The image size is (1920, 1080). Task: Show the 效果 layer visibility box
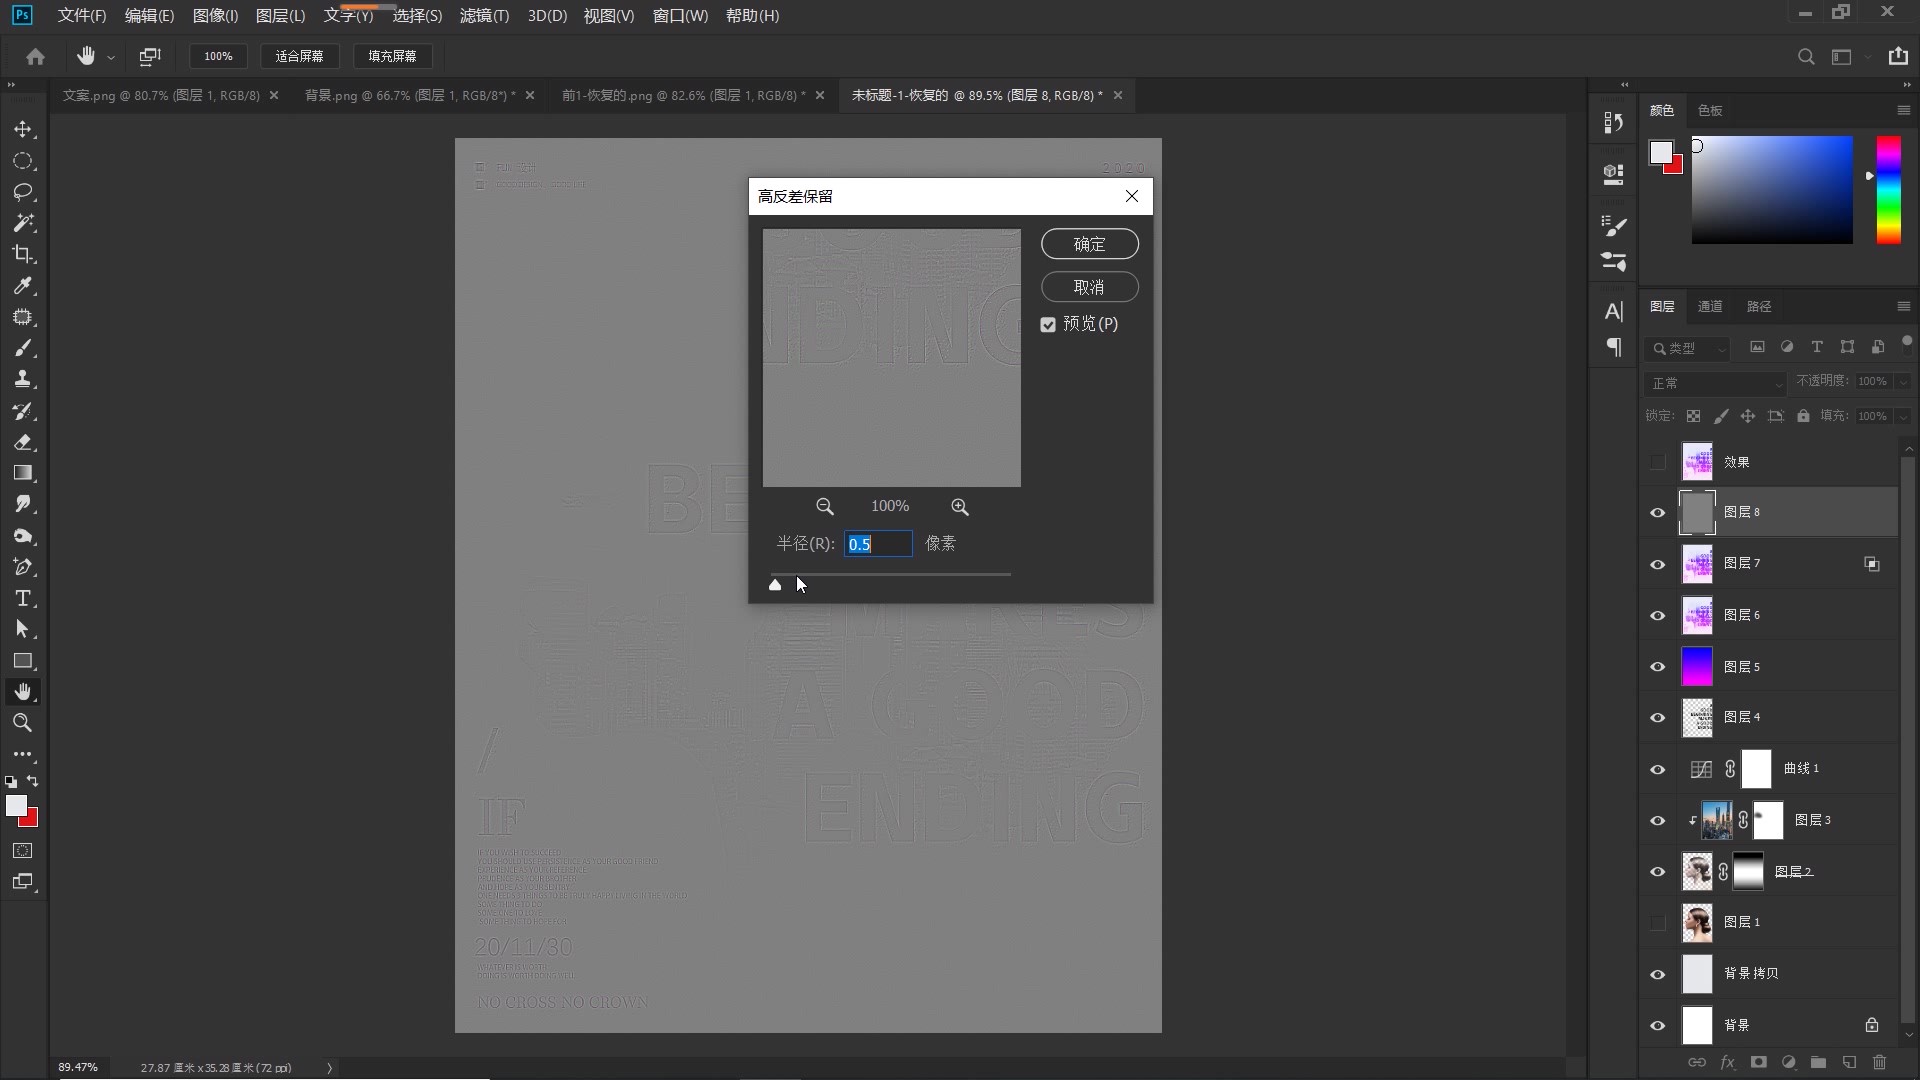coord(1657,462)
